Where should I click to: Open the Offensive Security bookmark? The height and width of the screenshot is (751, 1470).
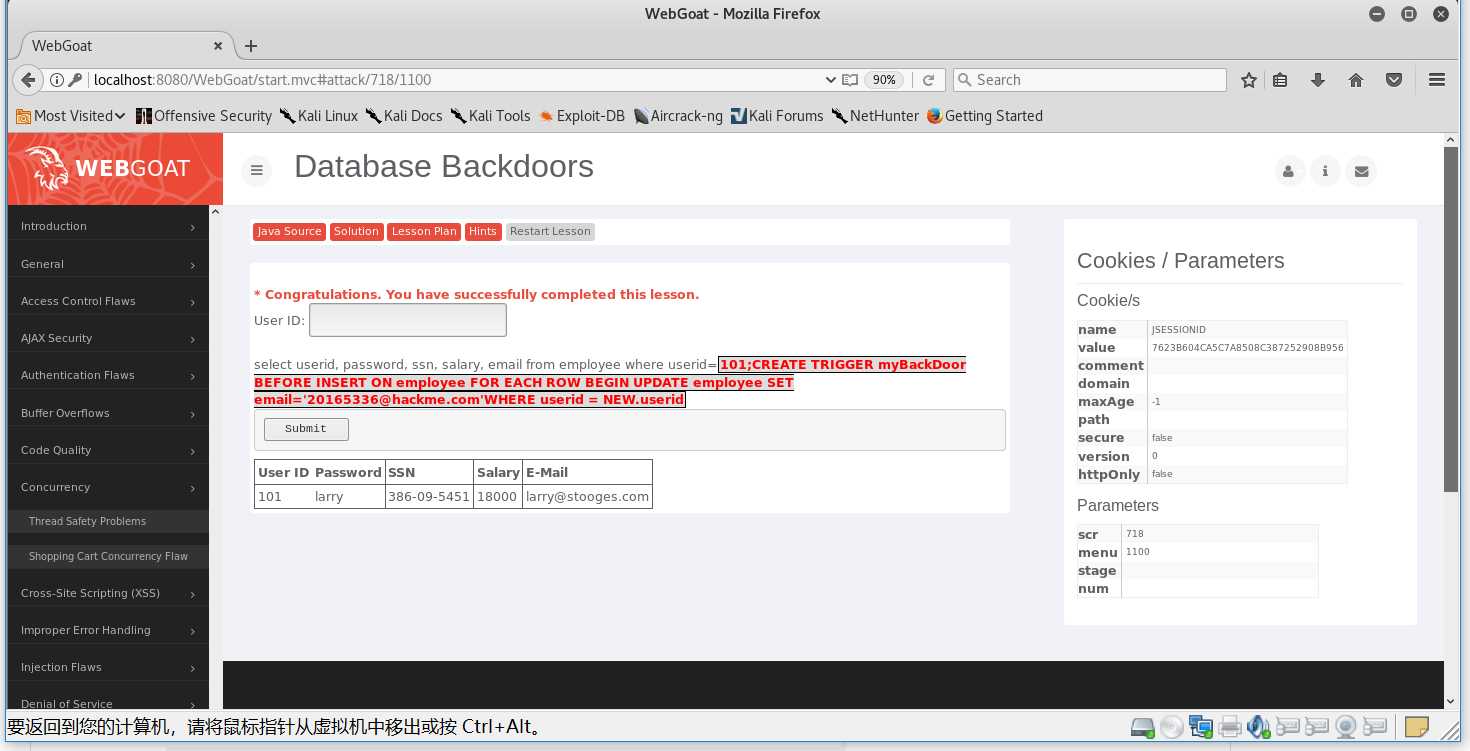coord(204,116)
